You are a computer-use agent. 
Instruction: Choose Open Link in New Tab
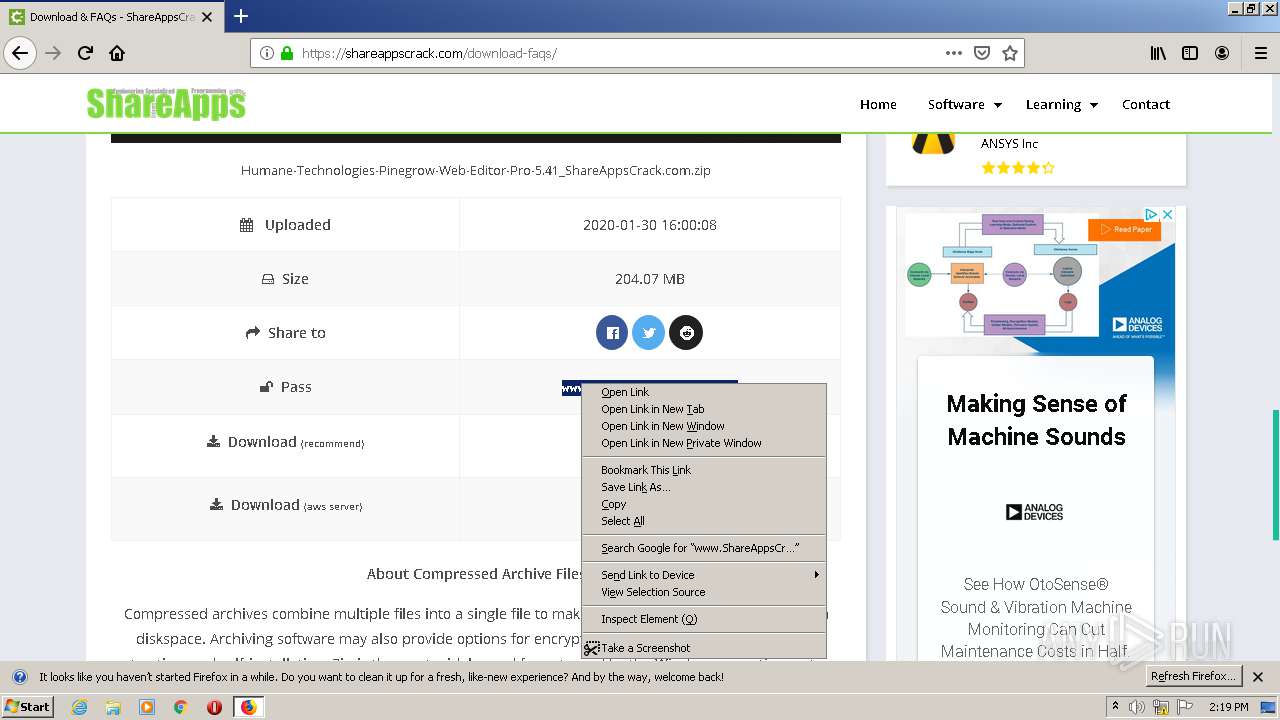[x=704, y=409]
